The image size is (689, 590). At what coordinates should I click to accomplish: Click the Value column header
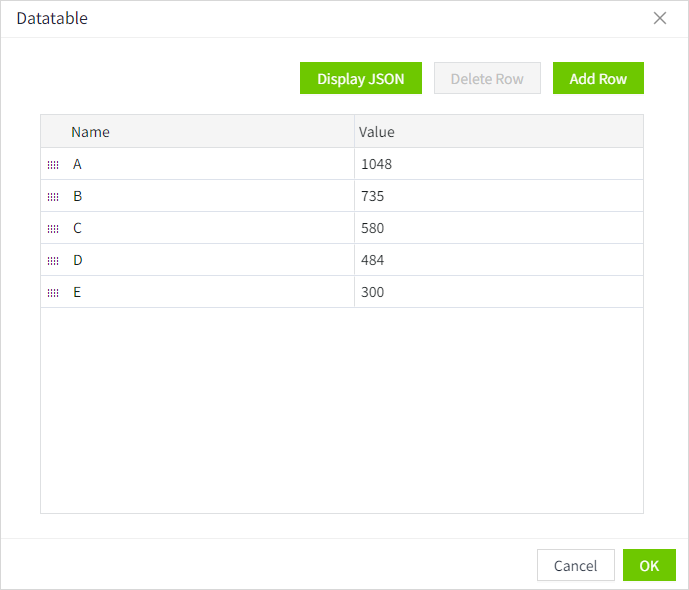[498, 132]
